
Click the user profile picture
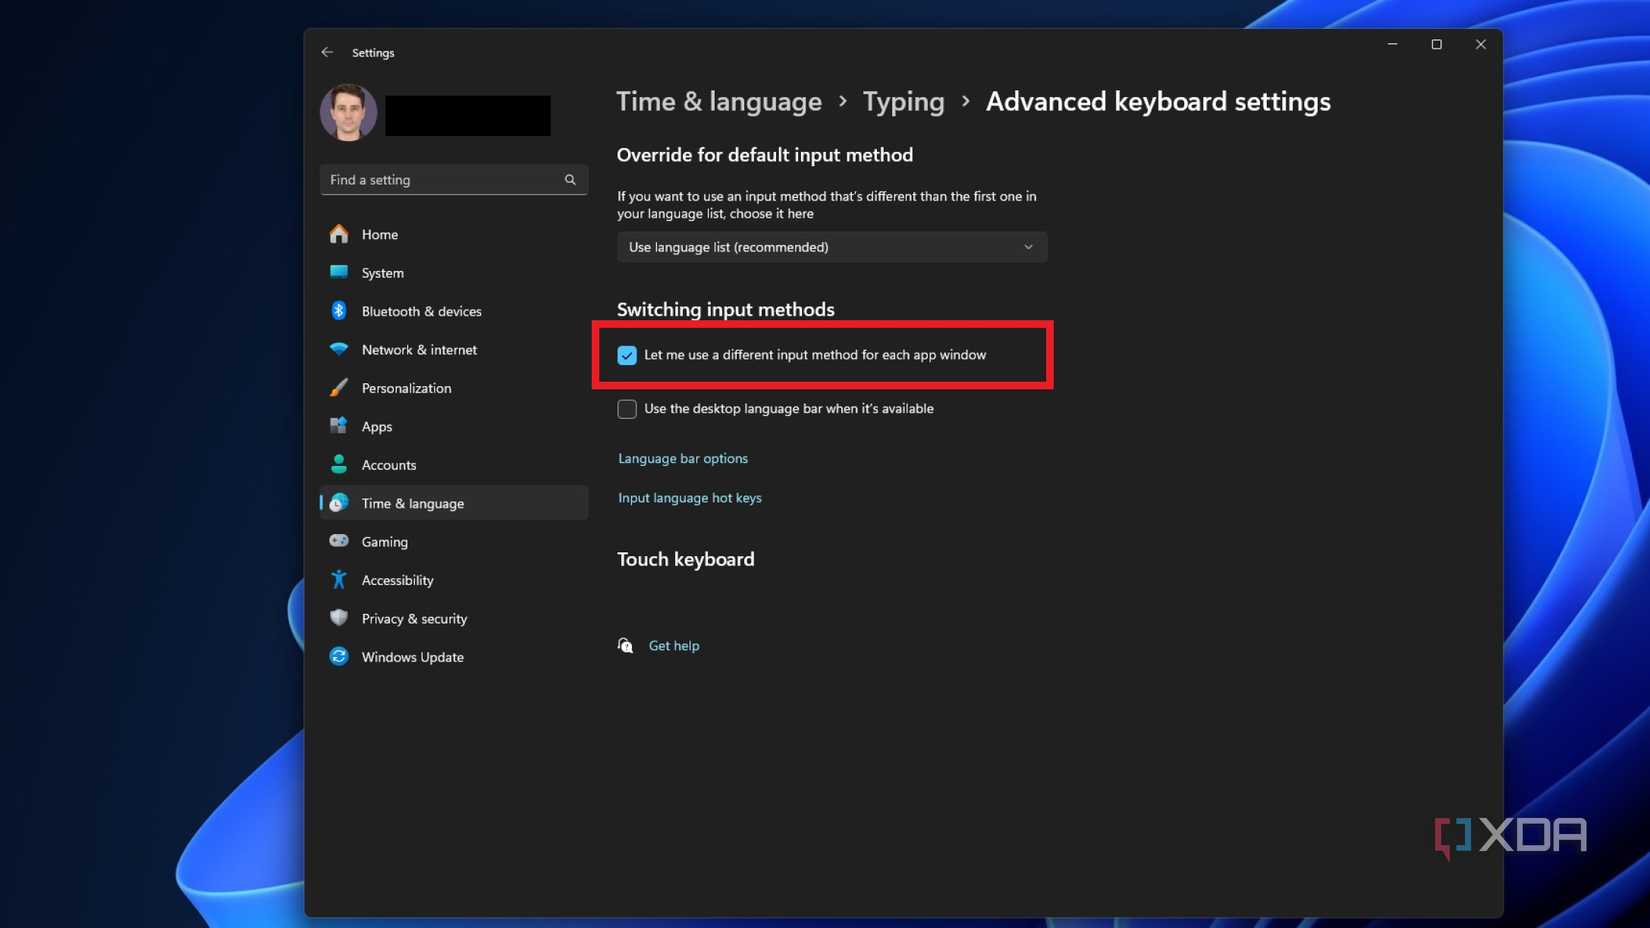pos(348,112)
